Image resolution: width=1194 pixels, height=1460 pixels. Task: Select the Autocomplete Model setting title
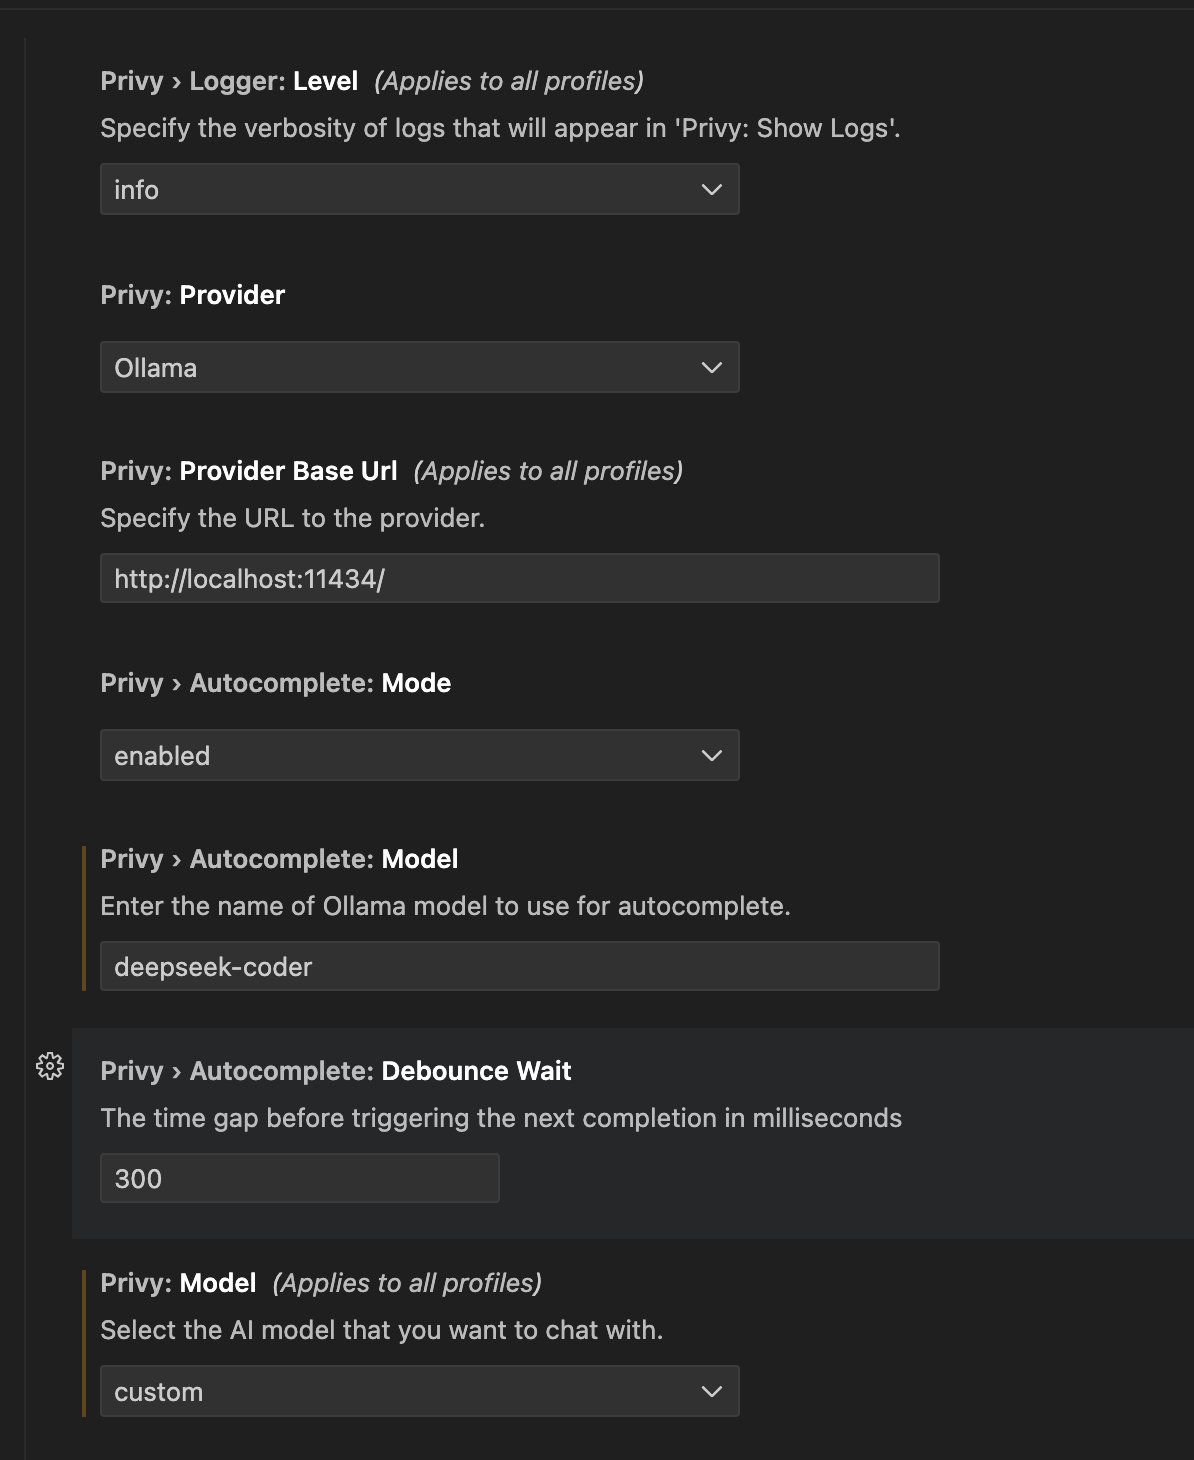279,859
